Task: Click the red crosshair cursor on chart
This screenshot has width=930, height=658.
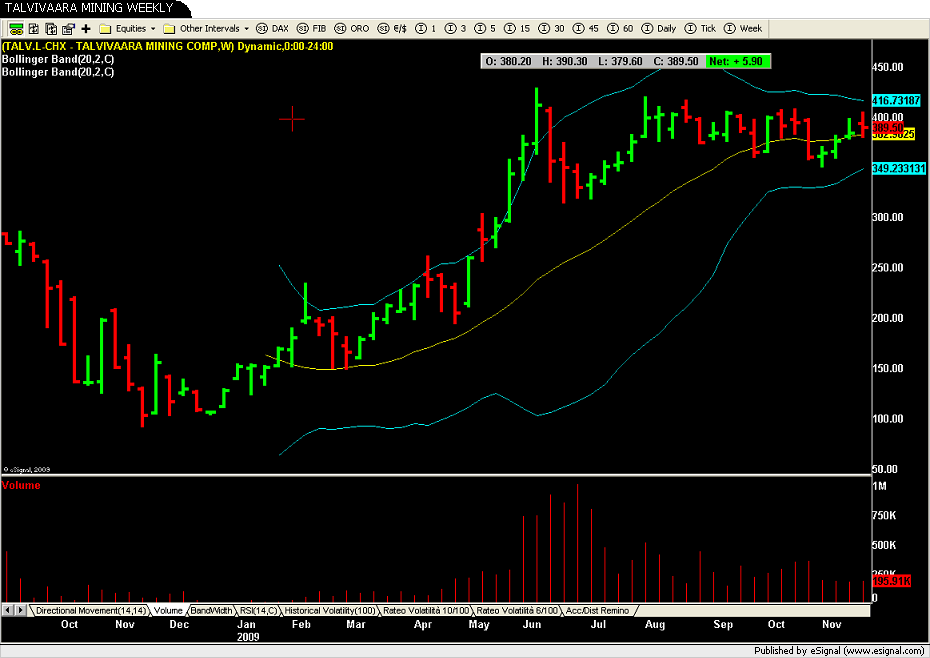Action: [292, 119]
